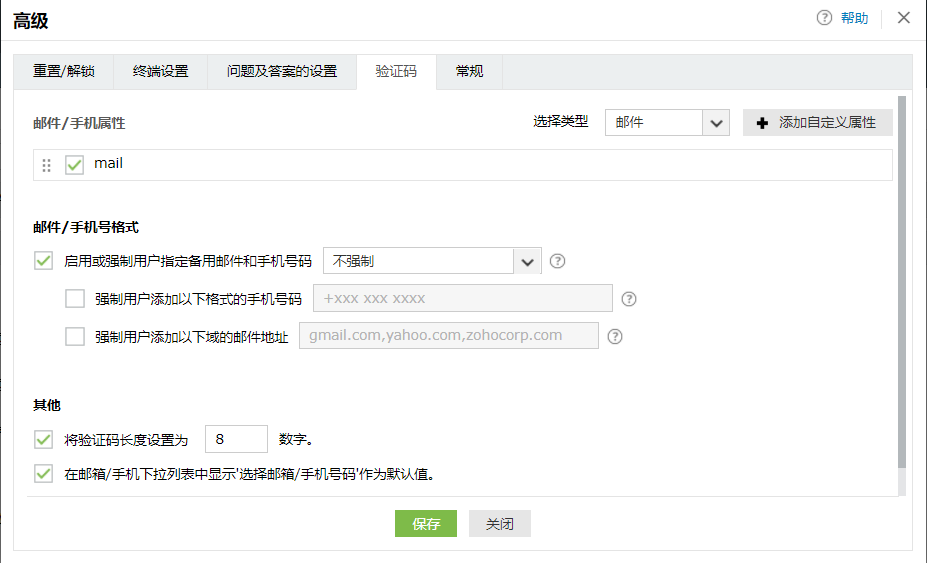927x563 pixels.
Task: Toggle 在邮箱/手机下拉列表中显示 default value checkbox
Action: (43, 474)
